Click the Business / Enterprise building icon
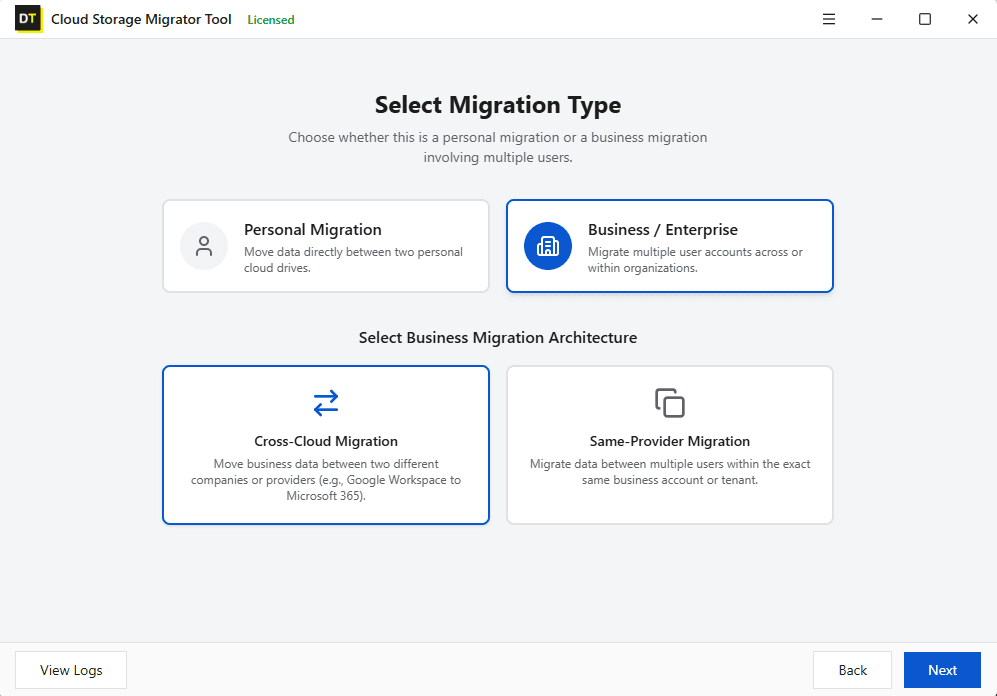Viewport: 997px width, 696px height. [x=548, y=246]
